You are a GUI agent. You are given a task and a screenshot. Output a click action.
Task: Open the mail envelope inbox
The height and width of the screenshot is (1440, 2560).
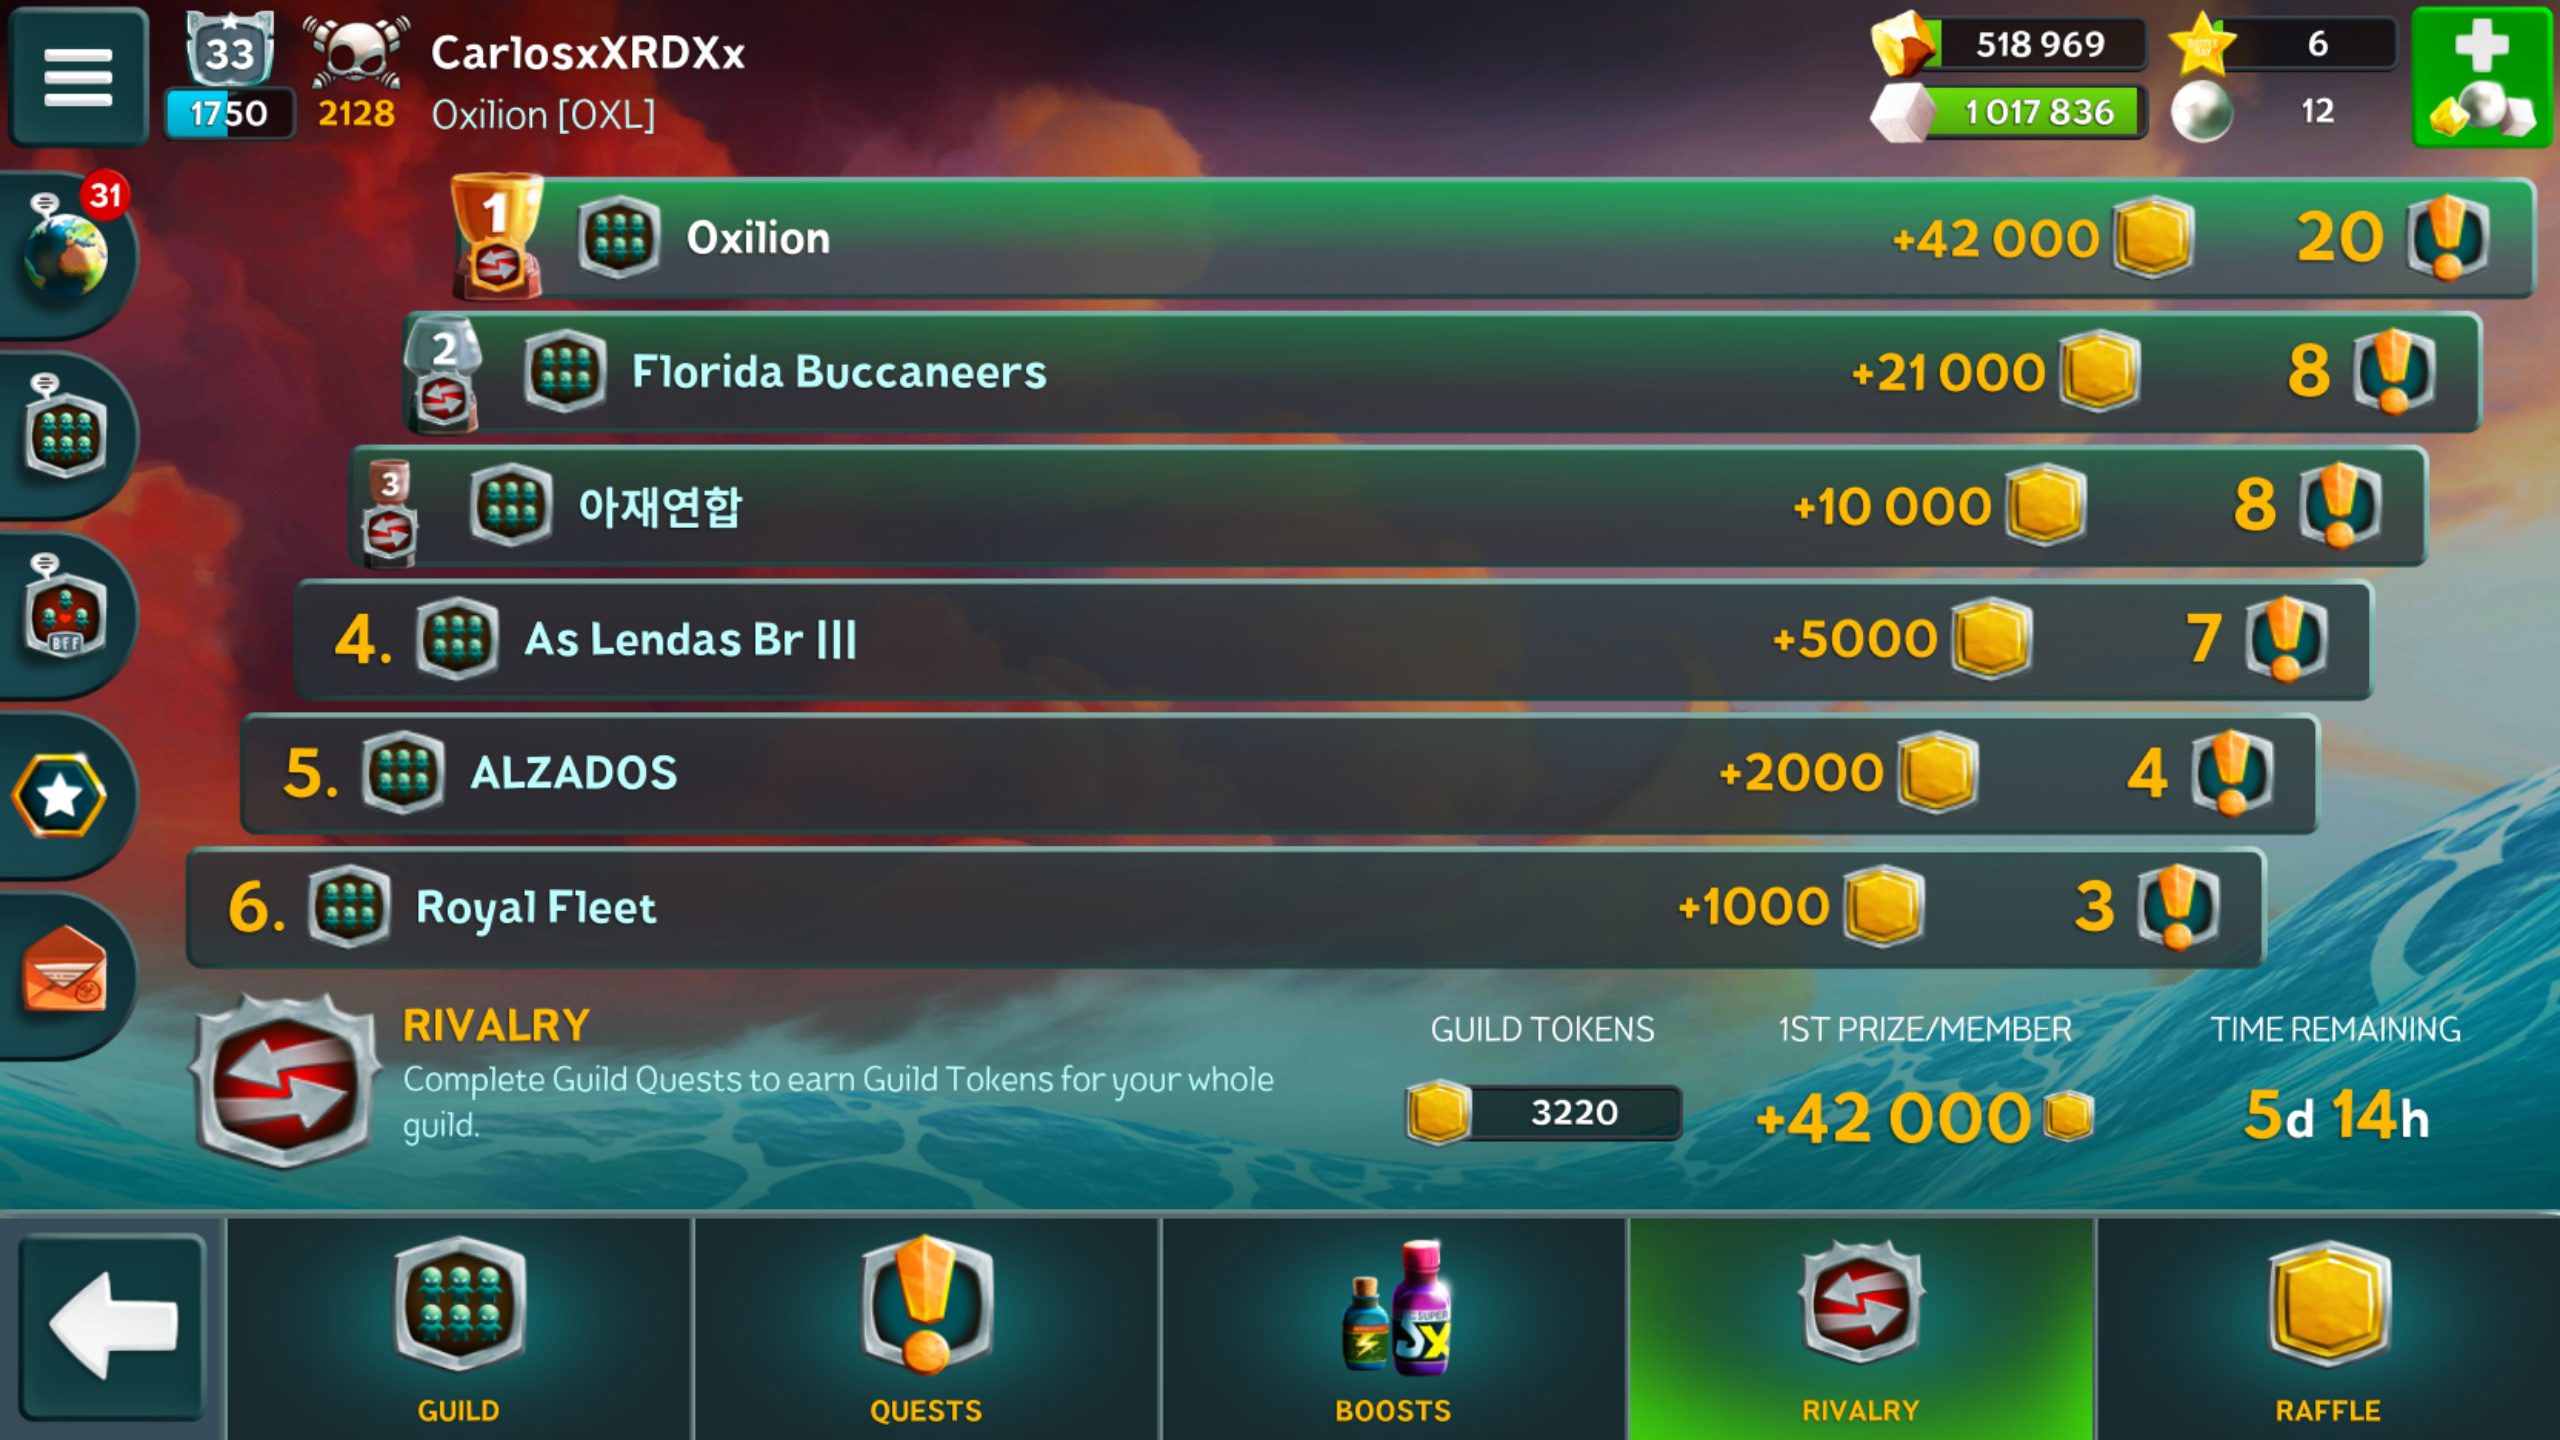[x=64, y=972]
